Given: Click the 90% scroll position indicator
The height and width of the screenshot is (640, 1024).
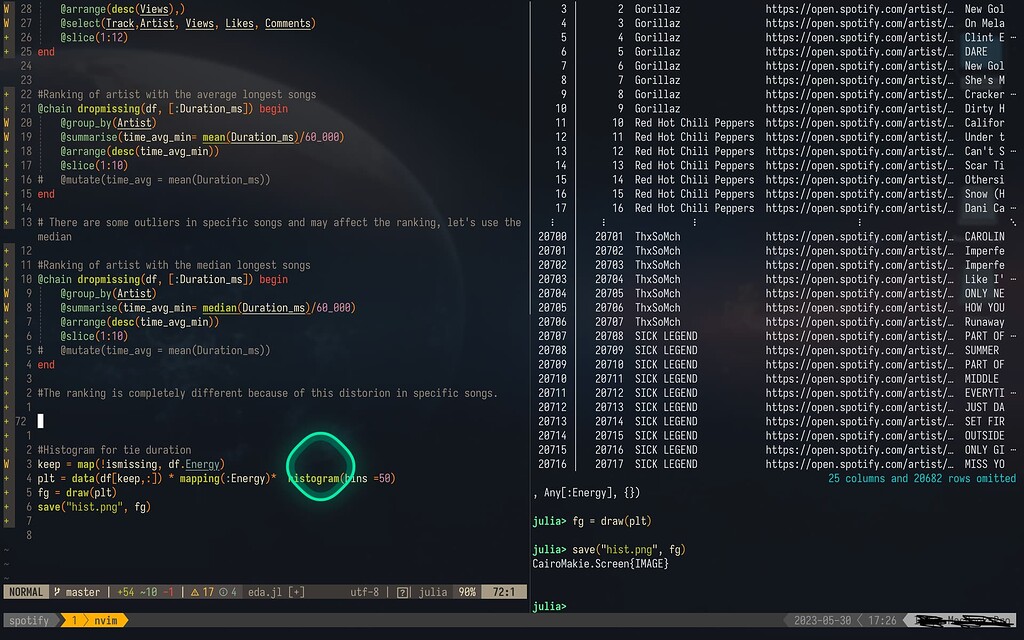Looking at the screenshot, I should [x=466, y=591].
